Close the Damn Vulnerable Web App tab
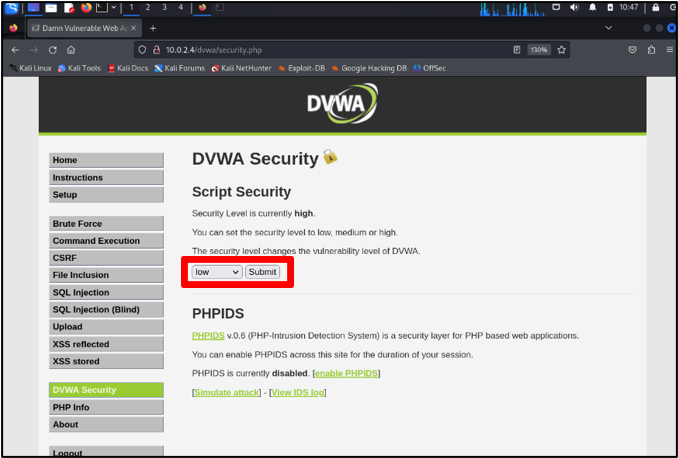This screenshot has width=678, height=458. click(133, 28)
